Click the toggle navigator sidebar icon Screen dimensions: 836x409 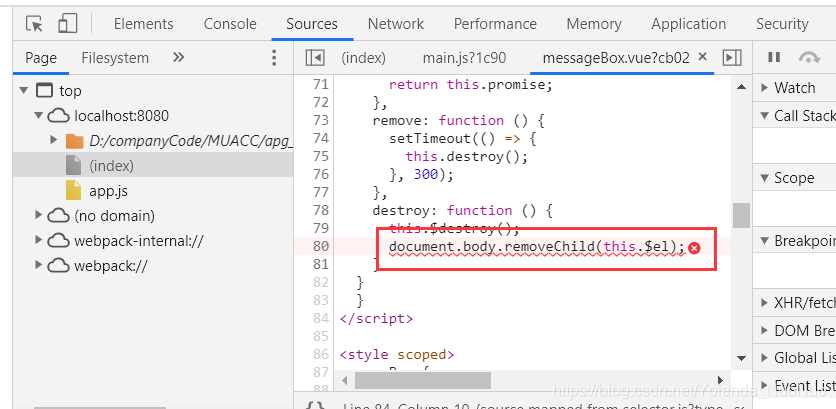(x=315, y=58)
